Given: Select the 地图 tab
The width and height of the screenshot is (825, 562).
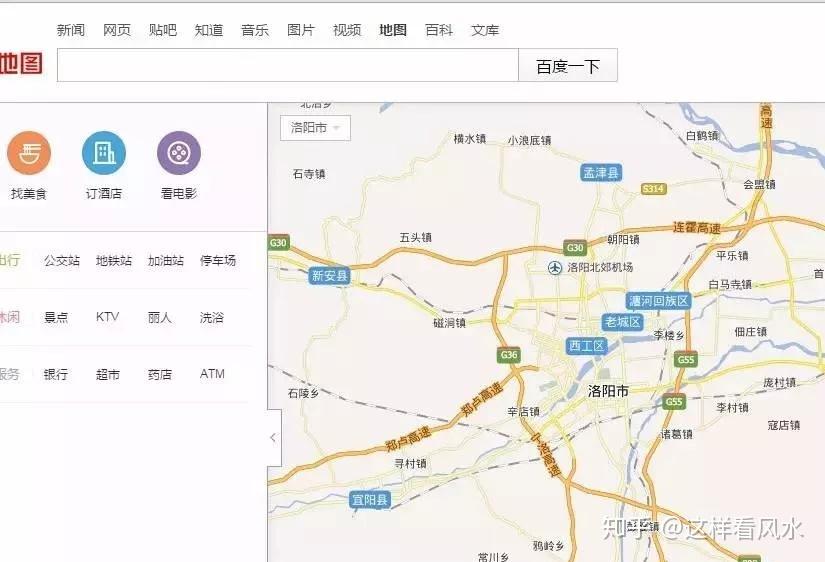Looking at the screenshot, I should pos(393,30).
